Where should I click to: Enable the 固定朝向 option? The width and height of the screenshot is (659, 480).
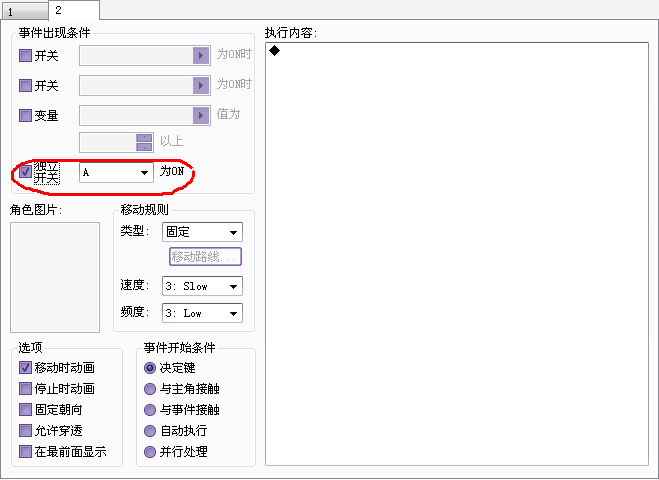25,409
